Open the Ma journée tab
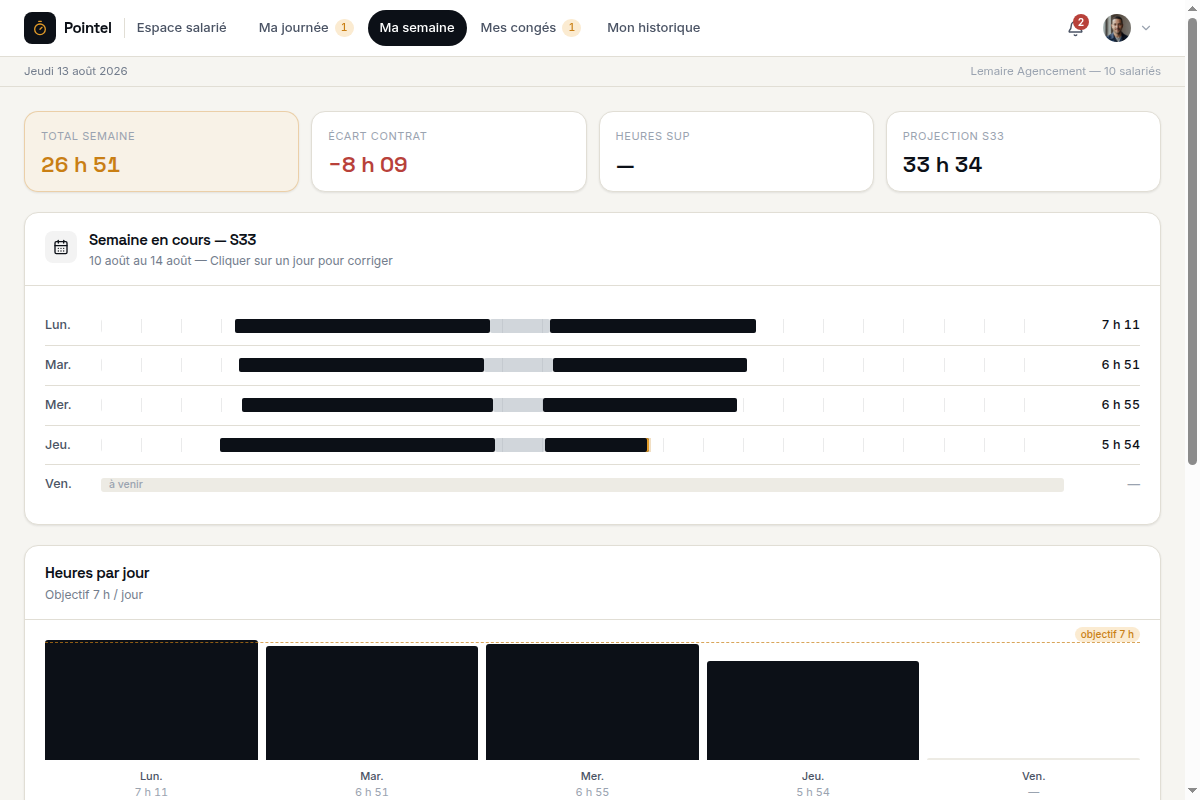 305,28
